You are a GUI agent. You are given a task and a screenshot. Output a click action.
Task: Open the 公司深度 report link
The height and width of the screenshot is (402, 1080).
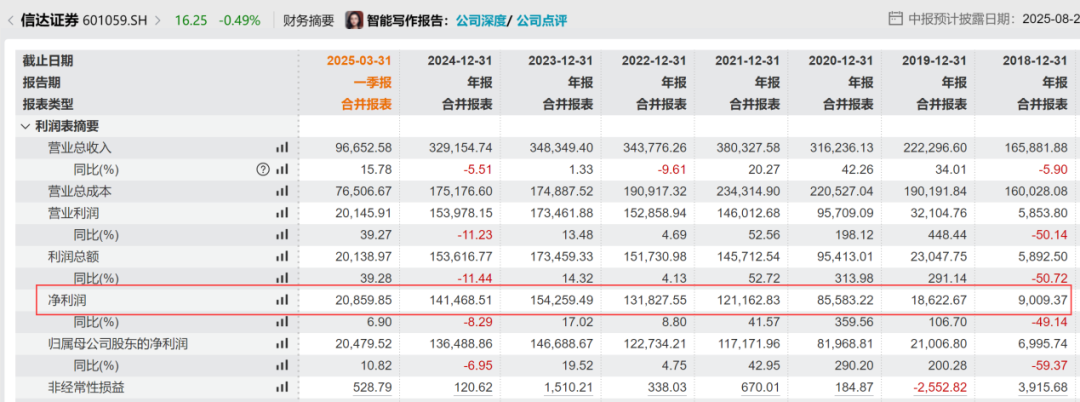pos(480,21)
